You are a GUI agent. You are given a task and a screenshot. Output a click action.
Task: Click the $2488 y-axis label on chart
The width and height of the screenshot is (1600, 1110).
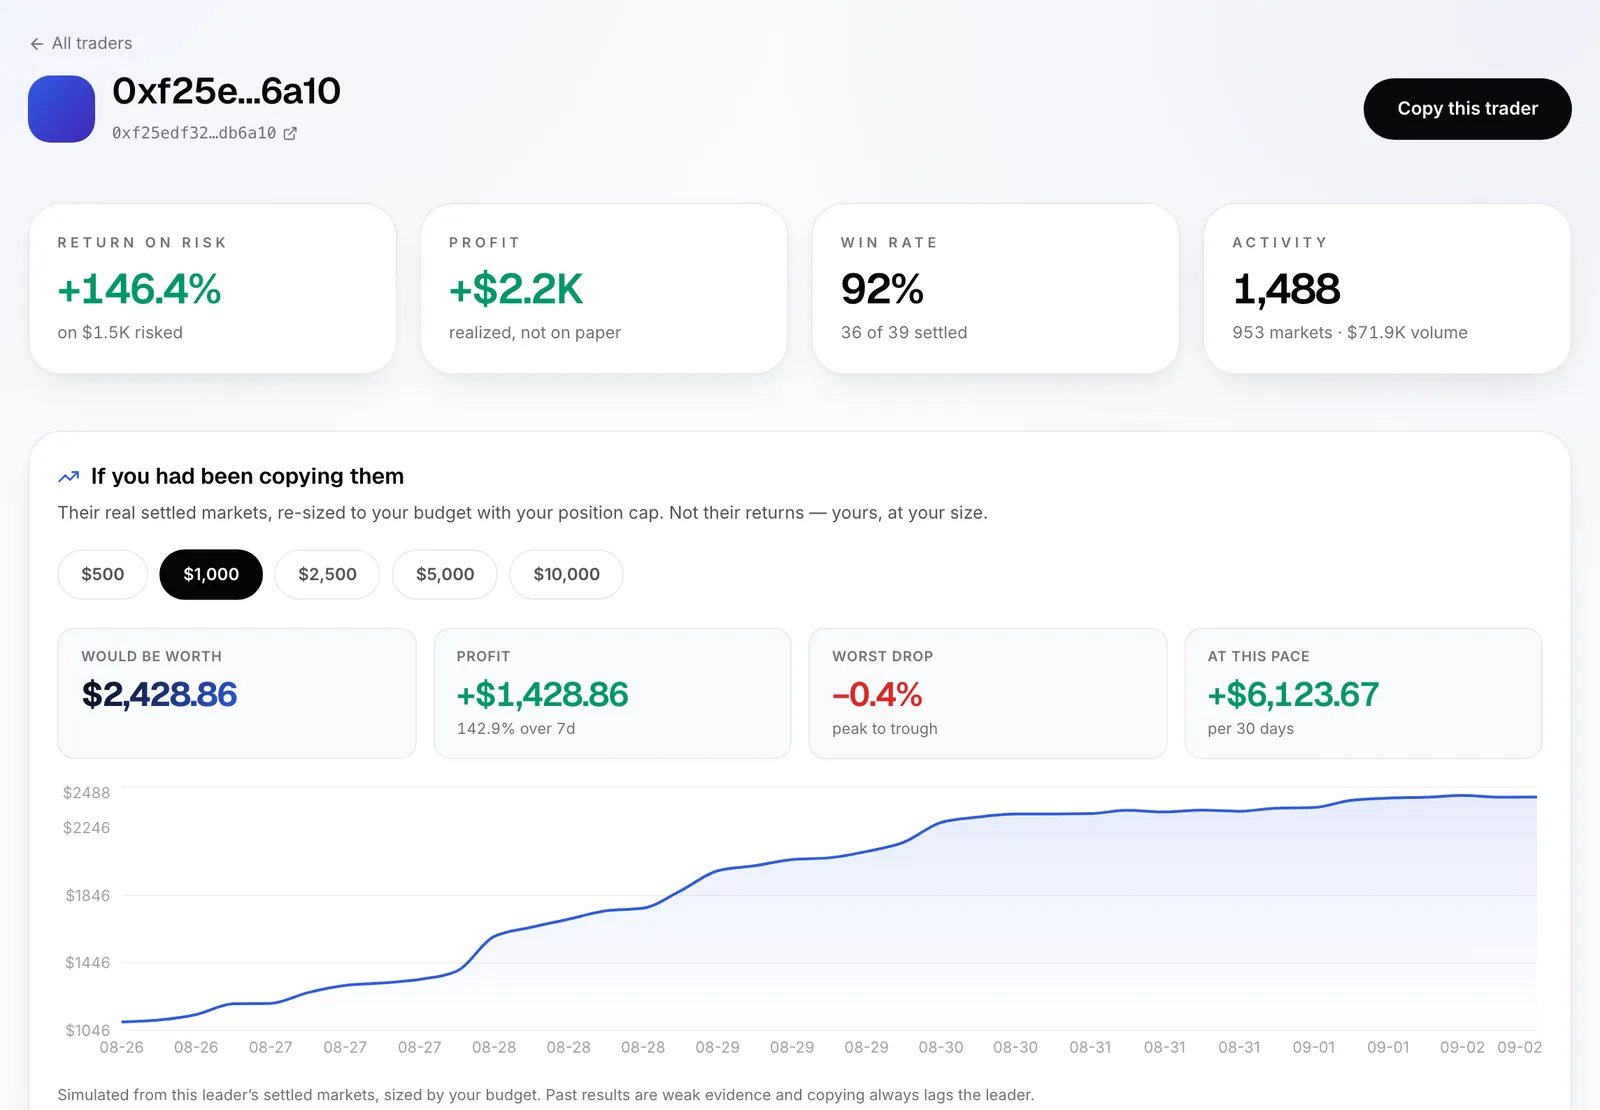click(x=87, y=793)
